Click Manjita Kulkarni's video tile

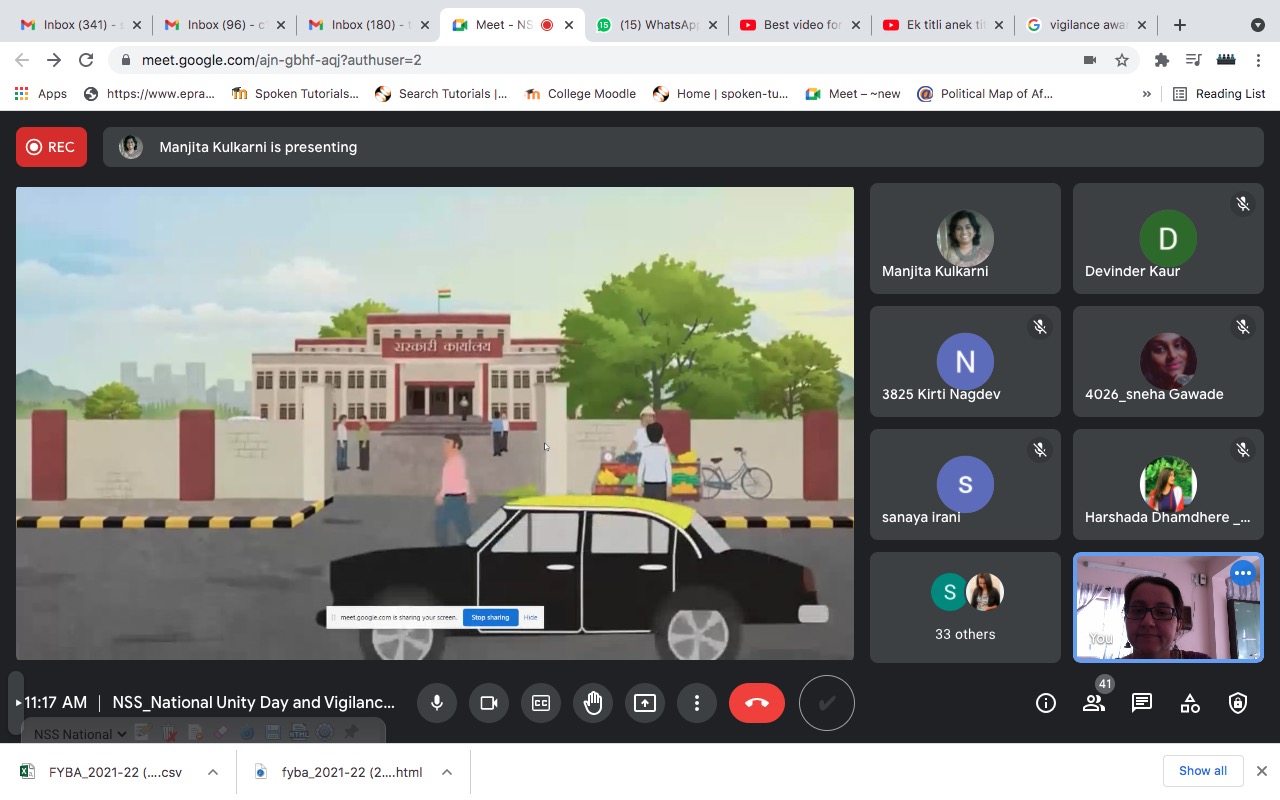(964, 238)
